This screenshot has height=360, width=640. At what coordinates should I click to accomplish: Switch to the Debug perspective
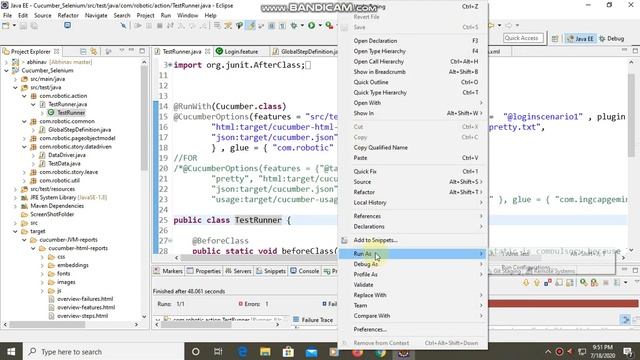[x=611, y=38]
